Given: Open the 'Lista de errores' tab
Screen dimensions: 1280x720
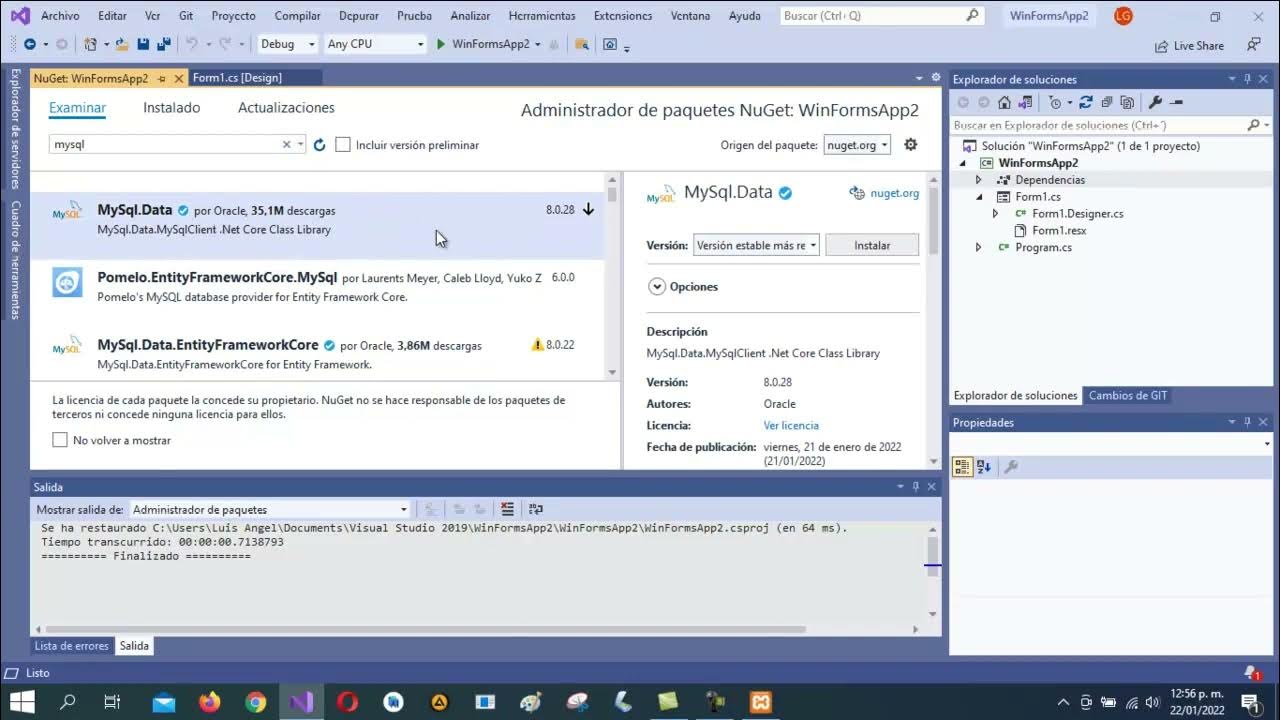Looking at the screenshot, I should (72, 646).
